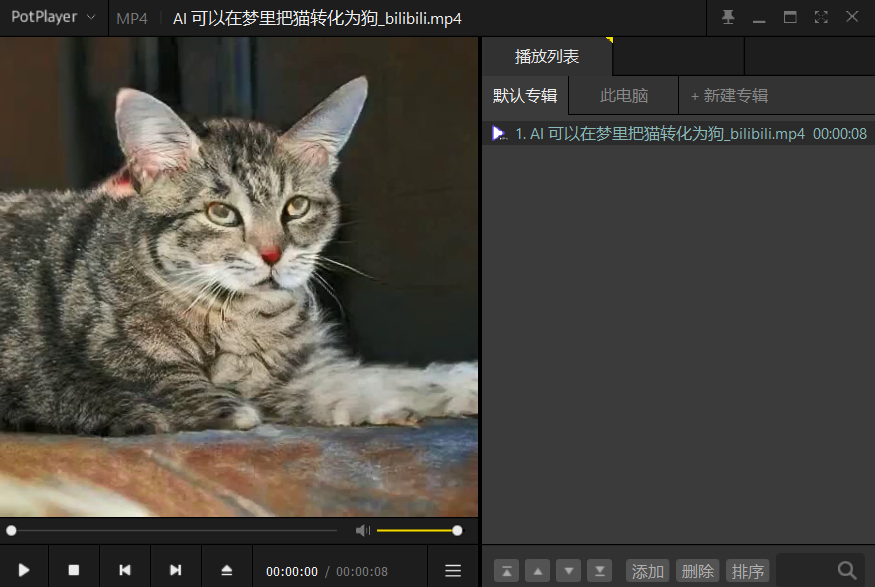Close the PotPlayer window
The width and height of the screenshot is (875, 587).
(x=852, y=17)
